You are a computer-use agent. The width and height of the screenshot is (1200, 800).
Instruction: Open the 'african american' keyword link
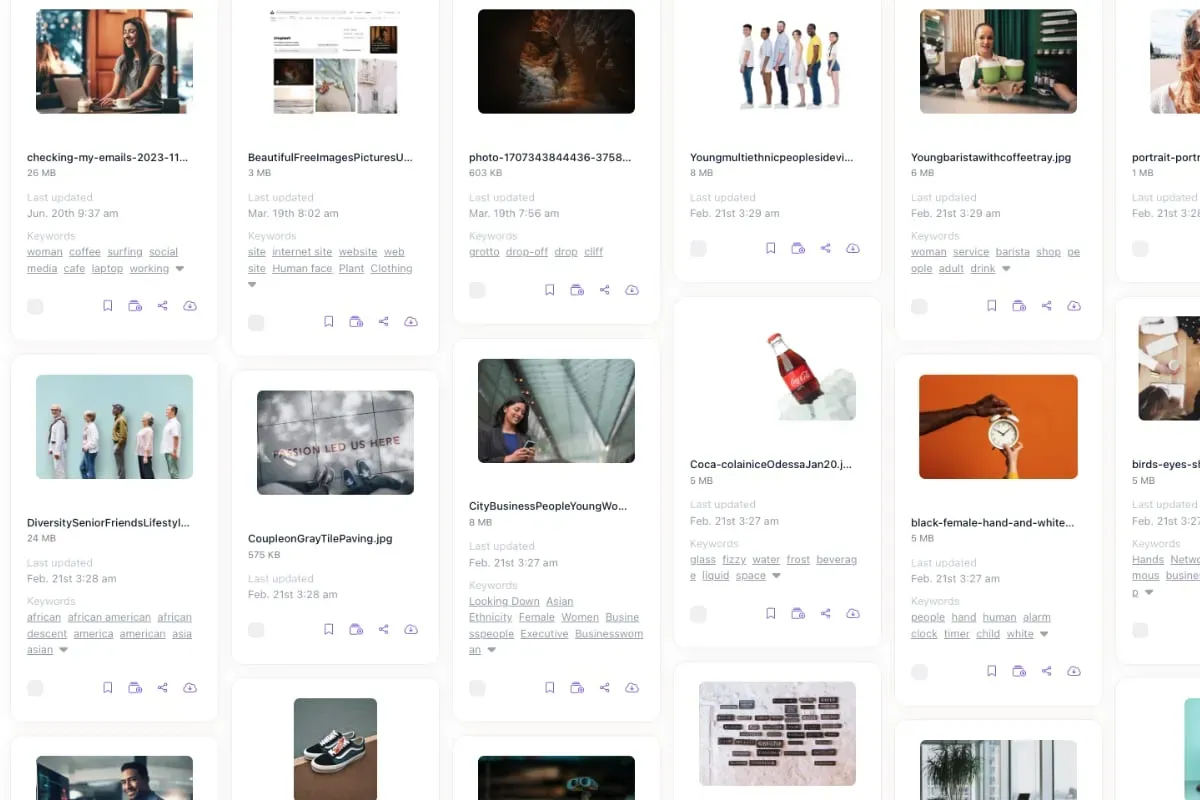(109, 618)
